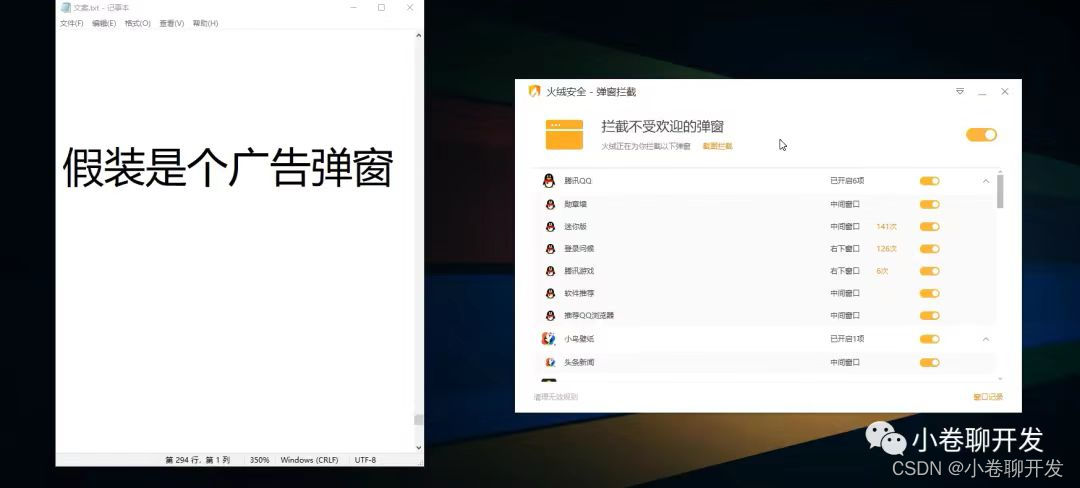1080x488 pixels.
Task: Click UTF-8 encoding in Notepad status bar
Action: click(365, 460)
